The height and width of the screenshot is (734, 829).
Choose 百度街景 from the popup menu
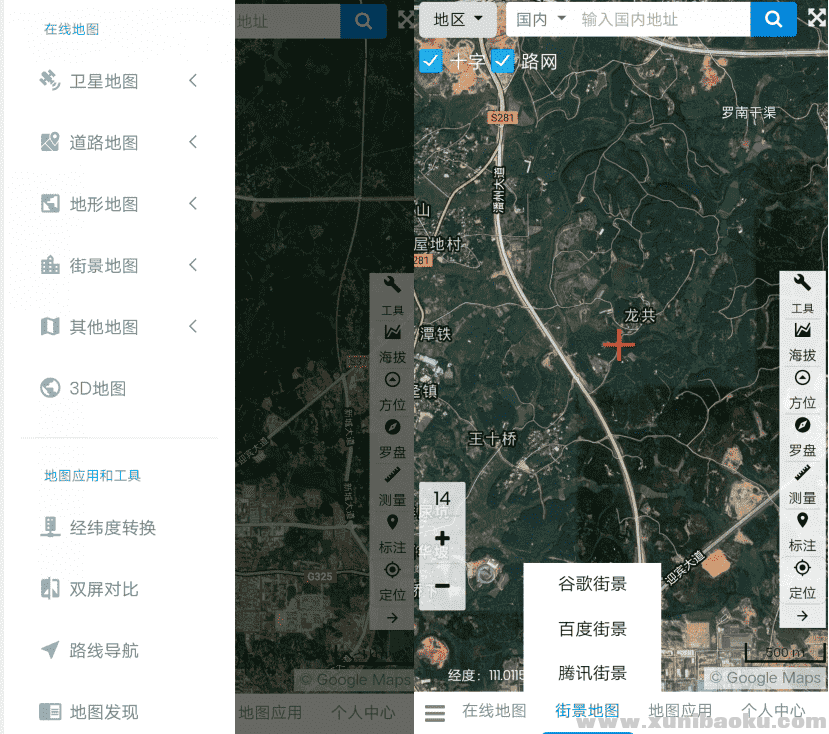(592, 629)
